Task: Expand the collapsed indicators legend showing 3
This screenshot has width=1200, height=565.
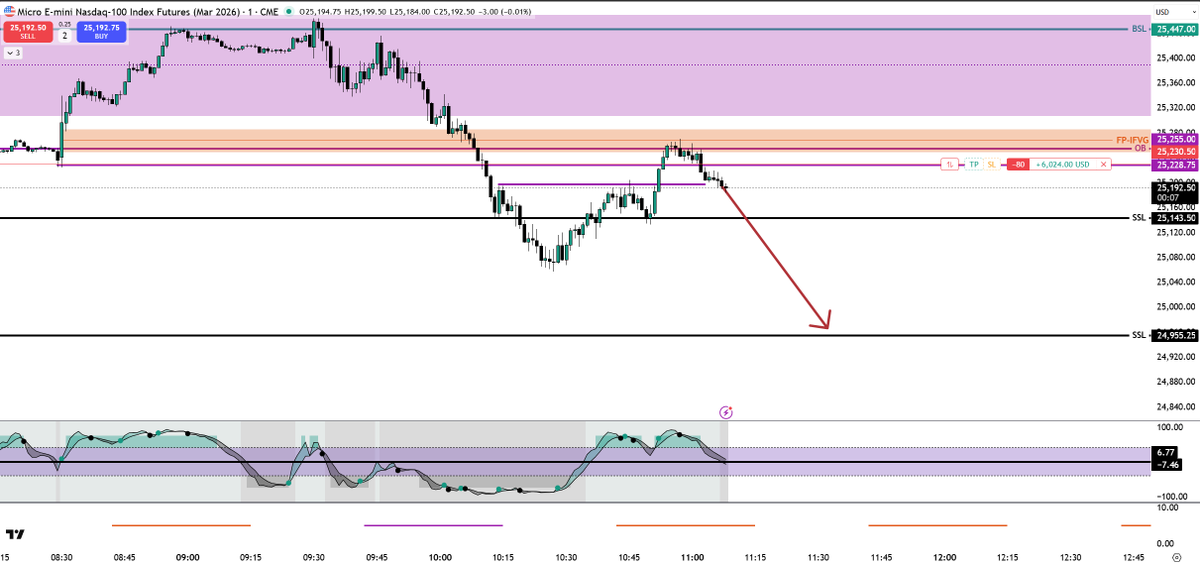Action: tap(15, 52)
